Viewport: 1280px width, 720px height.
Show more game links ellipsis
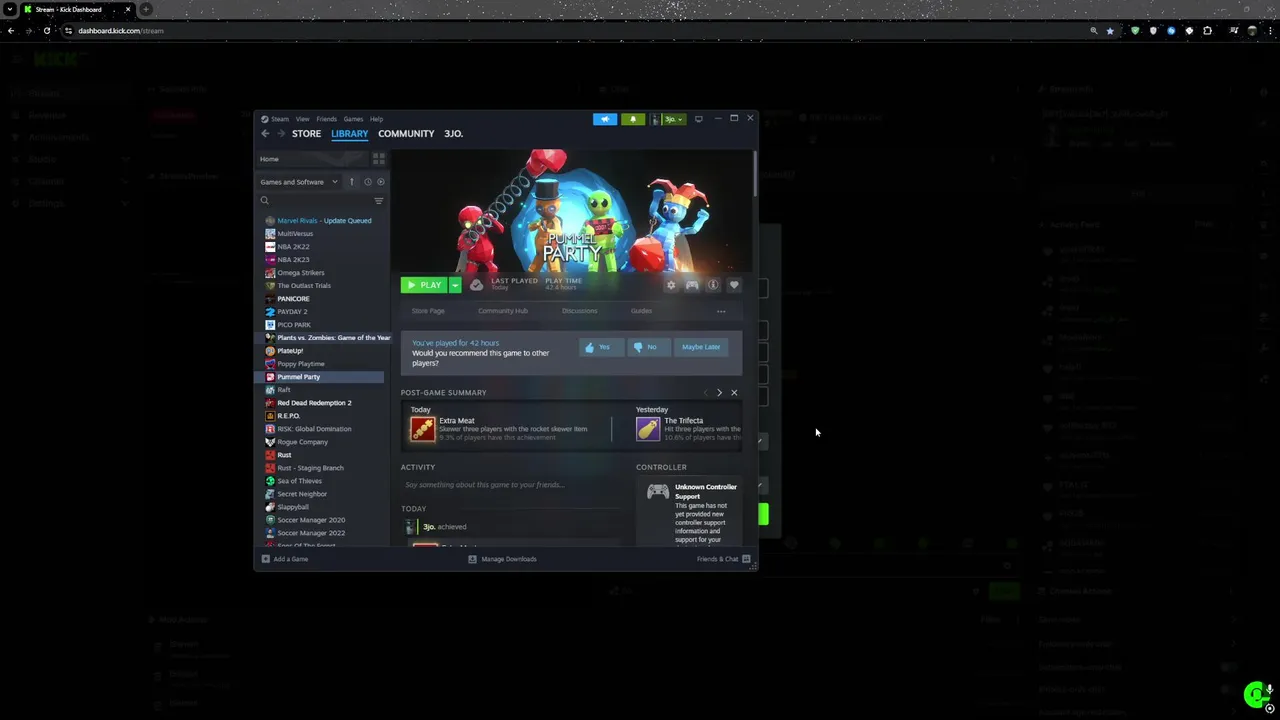[721, 311]
